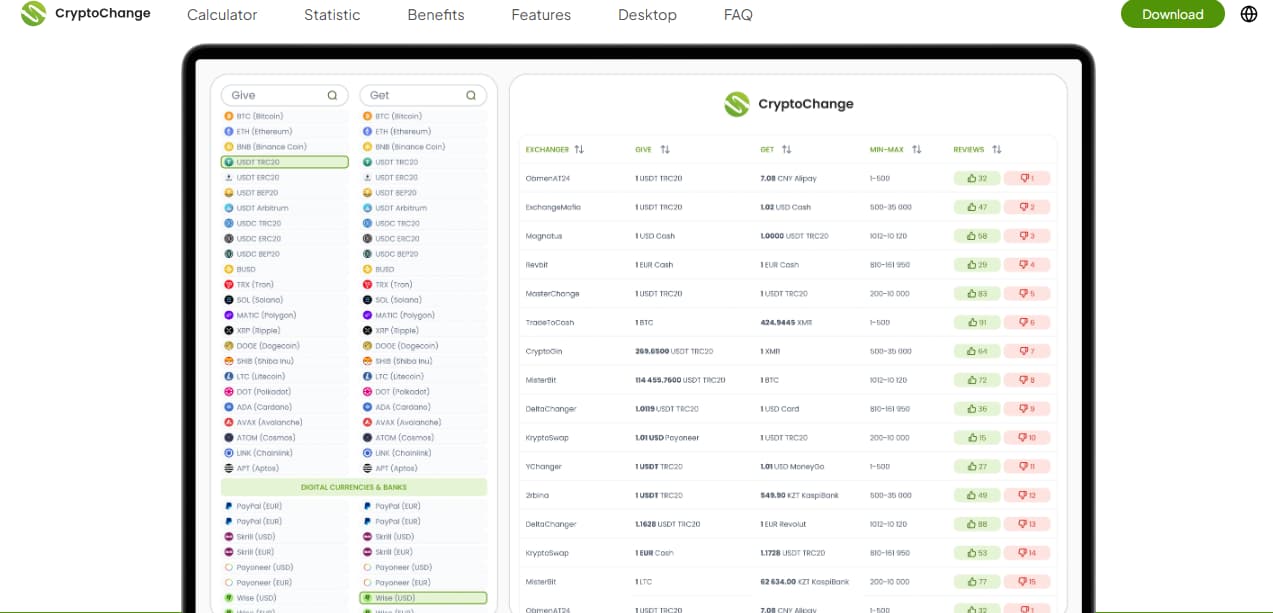Image resolution: width=1273 pixels, height=613 pixels.
Task: Click the search icon in the Give field
Action: tap(332, 96)
